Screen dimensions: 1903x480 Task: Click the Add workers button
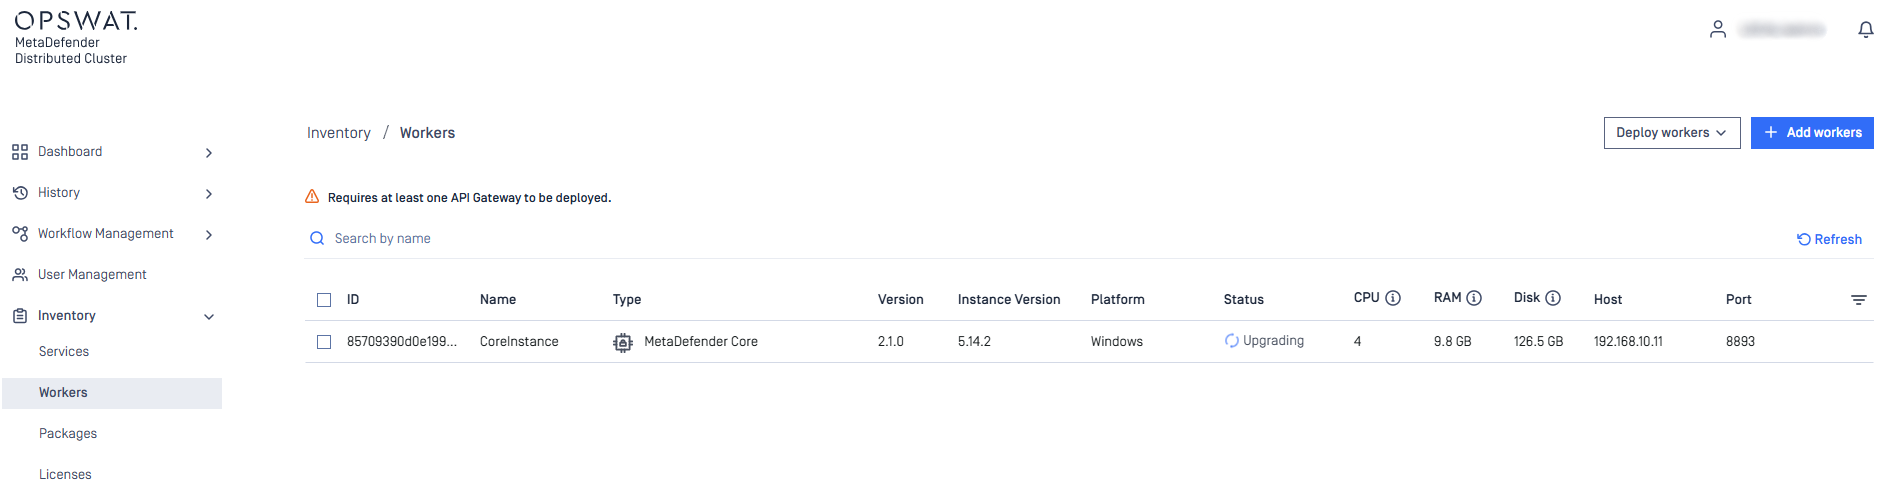pyautogui.click(x=1812, y=133)
